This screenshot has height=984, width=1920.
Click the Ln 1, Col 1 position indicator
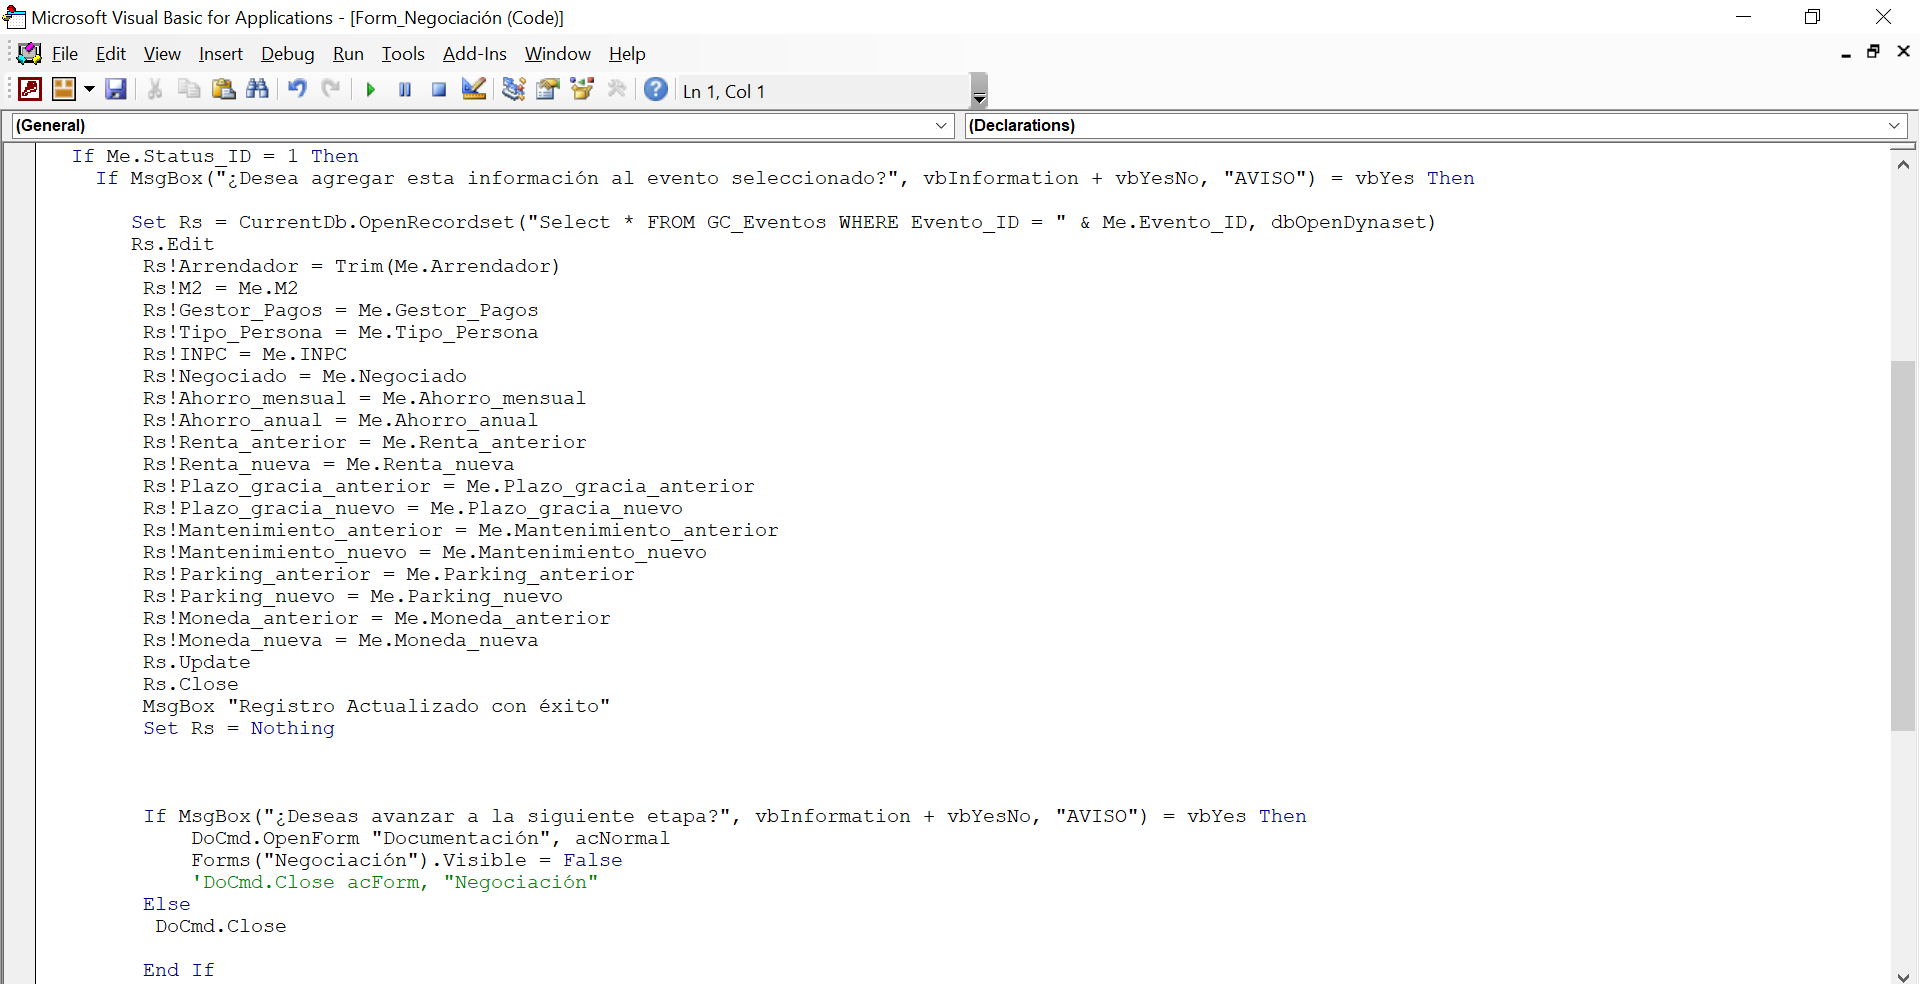click(724, 91)
